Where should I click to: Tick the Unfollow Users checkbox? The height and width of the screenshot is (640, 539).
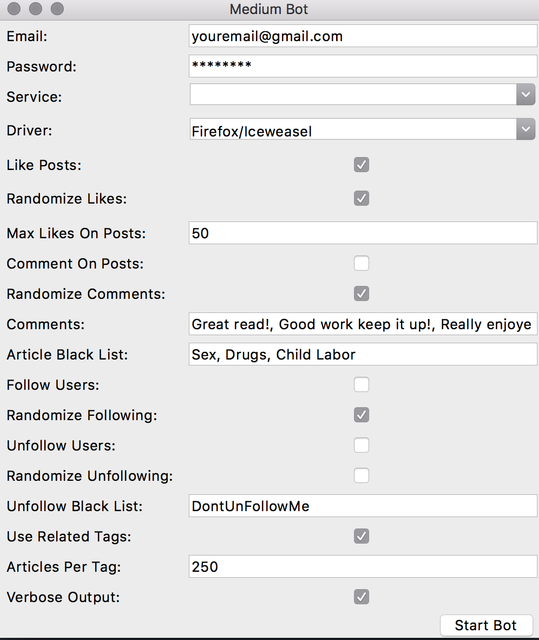[362, 445]
